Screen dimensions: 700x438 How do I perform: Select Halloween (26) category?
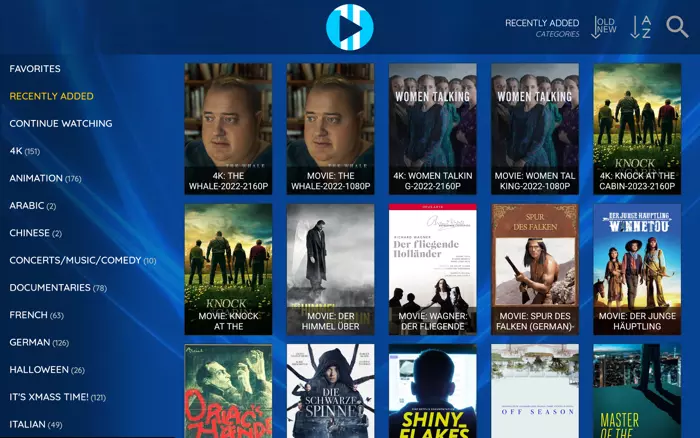pos(47,370)
